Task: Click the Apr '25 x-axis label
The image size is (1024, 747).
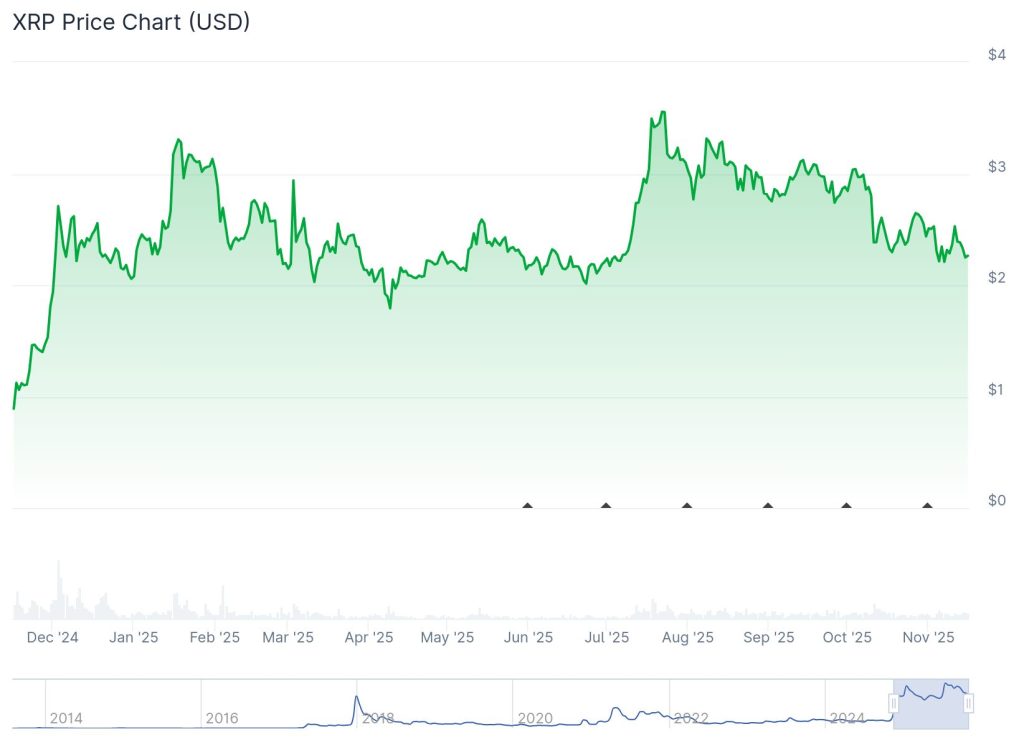Action: pos(369,637)
